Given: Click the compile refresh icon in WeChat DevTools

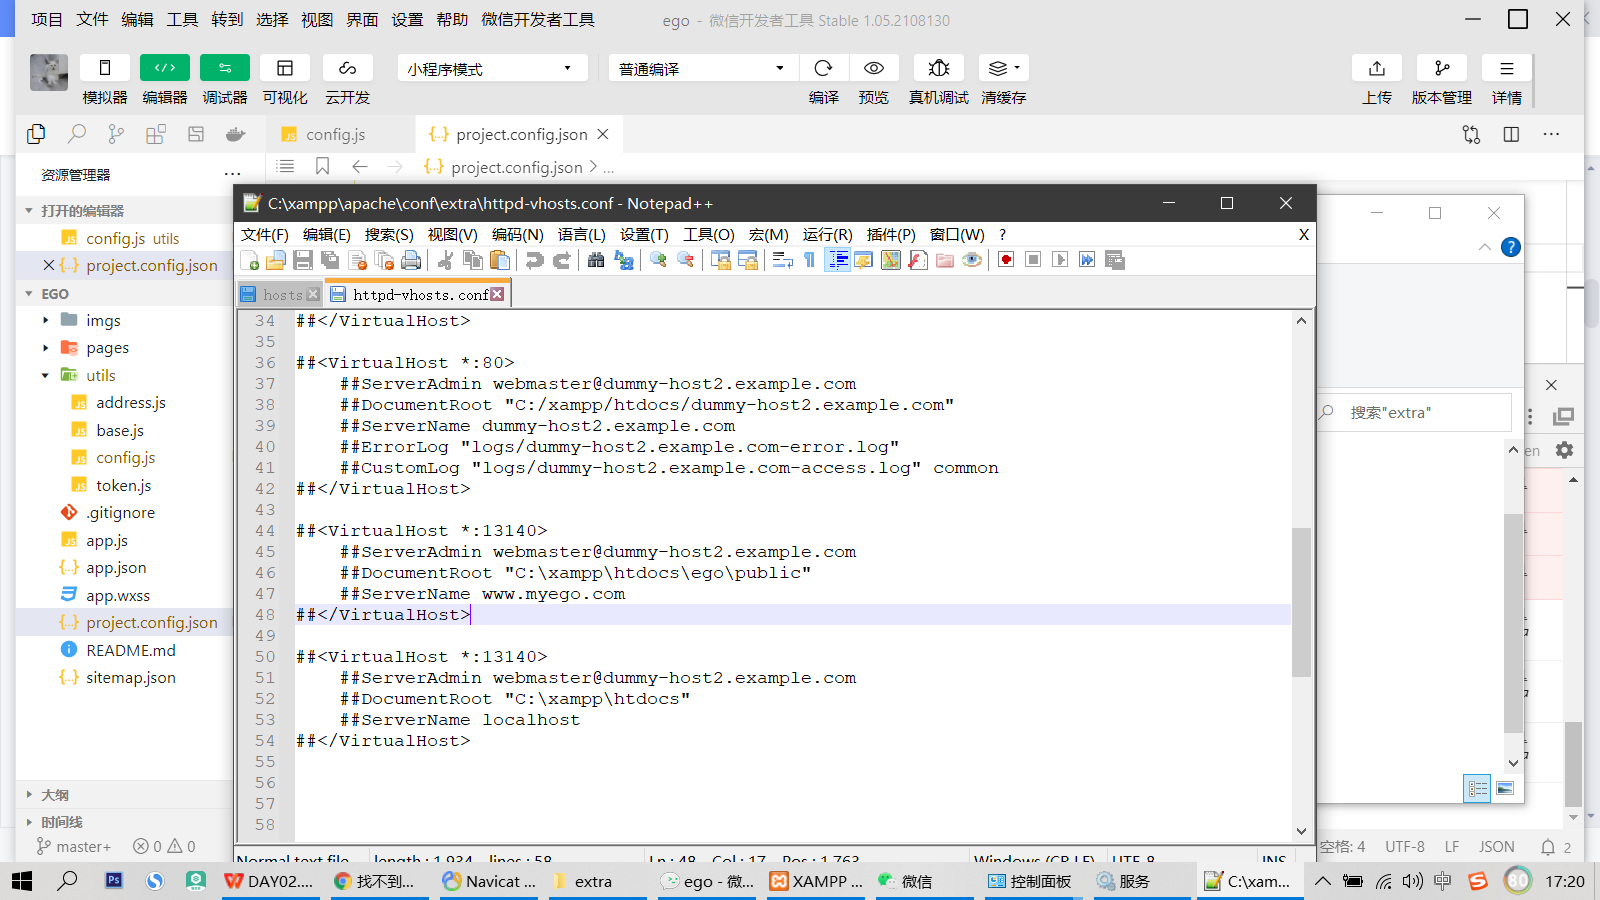Looking at the screenshot, I should (x=824, y=68).
